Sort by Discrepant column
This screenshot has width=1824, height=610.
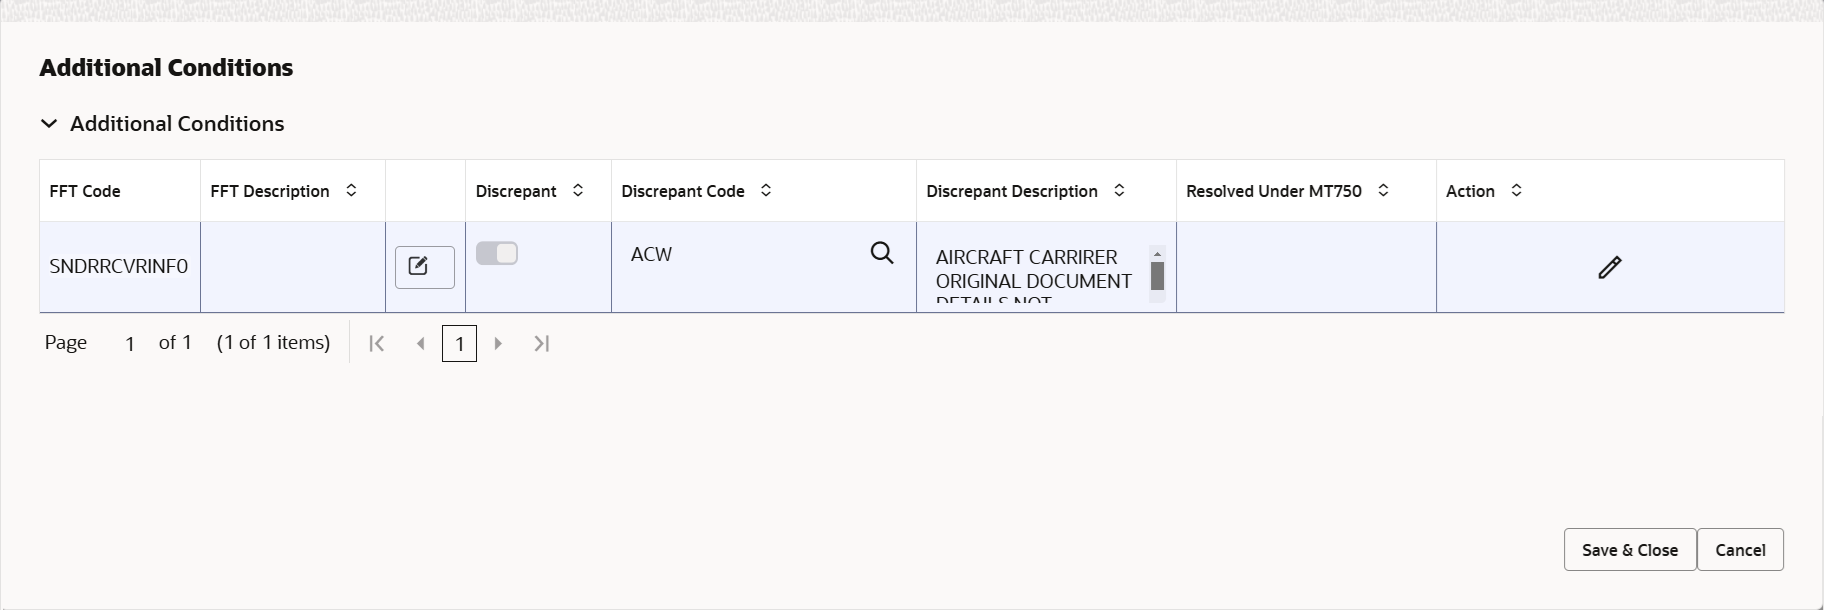coord(578,190)
